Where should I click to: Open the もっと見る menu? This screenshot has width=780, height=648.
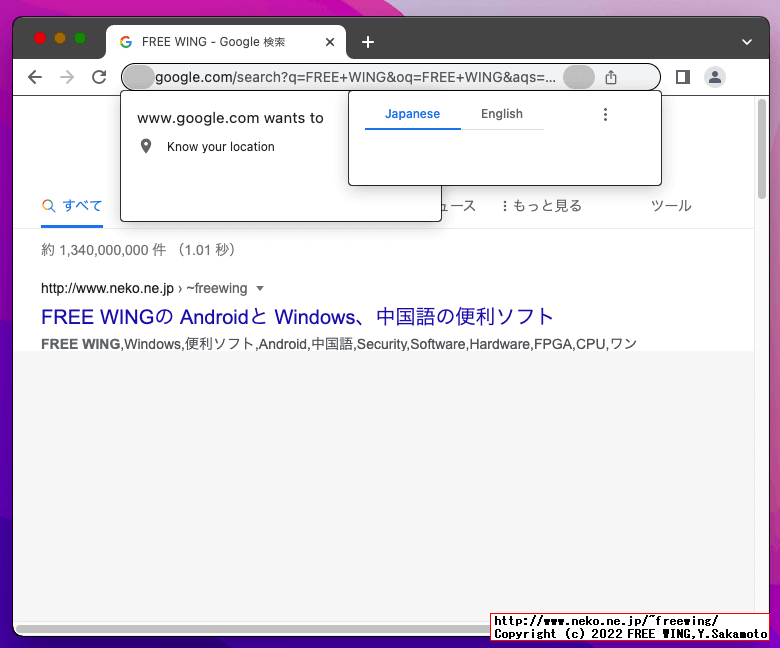pos(541,205)
